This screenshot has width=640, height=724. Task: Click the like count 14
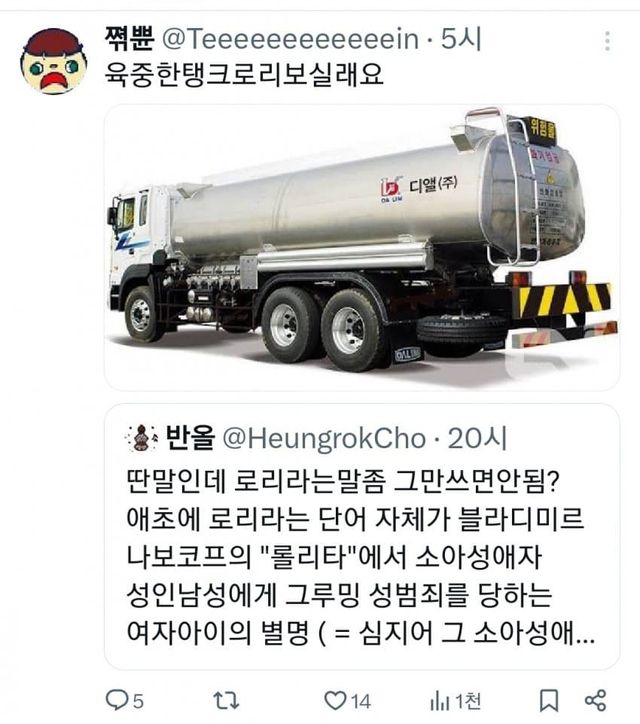point(360,701)
